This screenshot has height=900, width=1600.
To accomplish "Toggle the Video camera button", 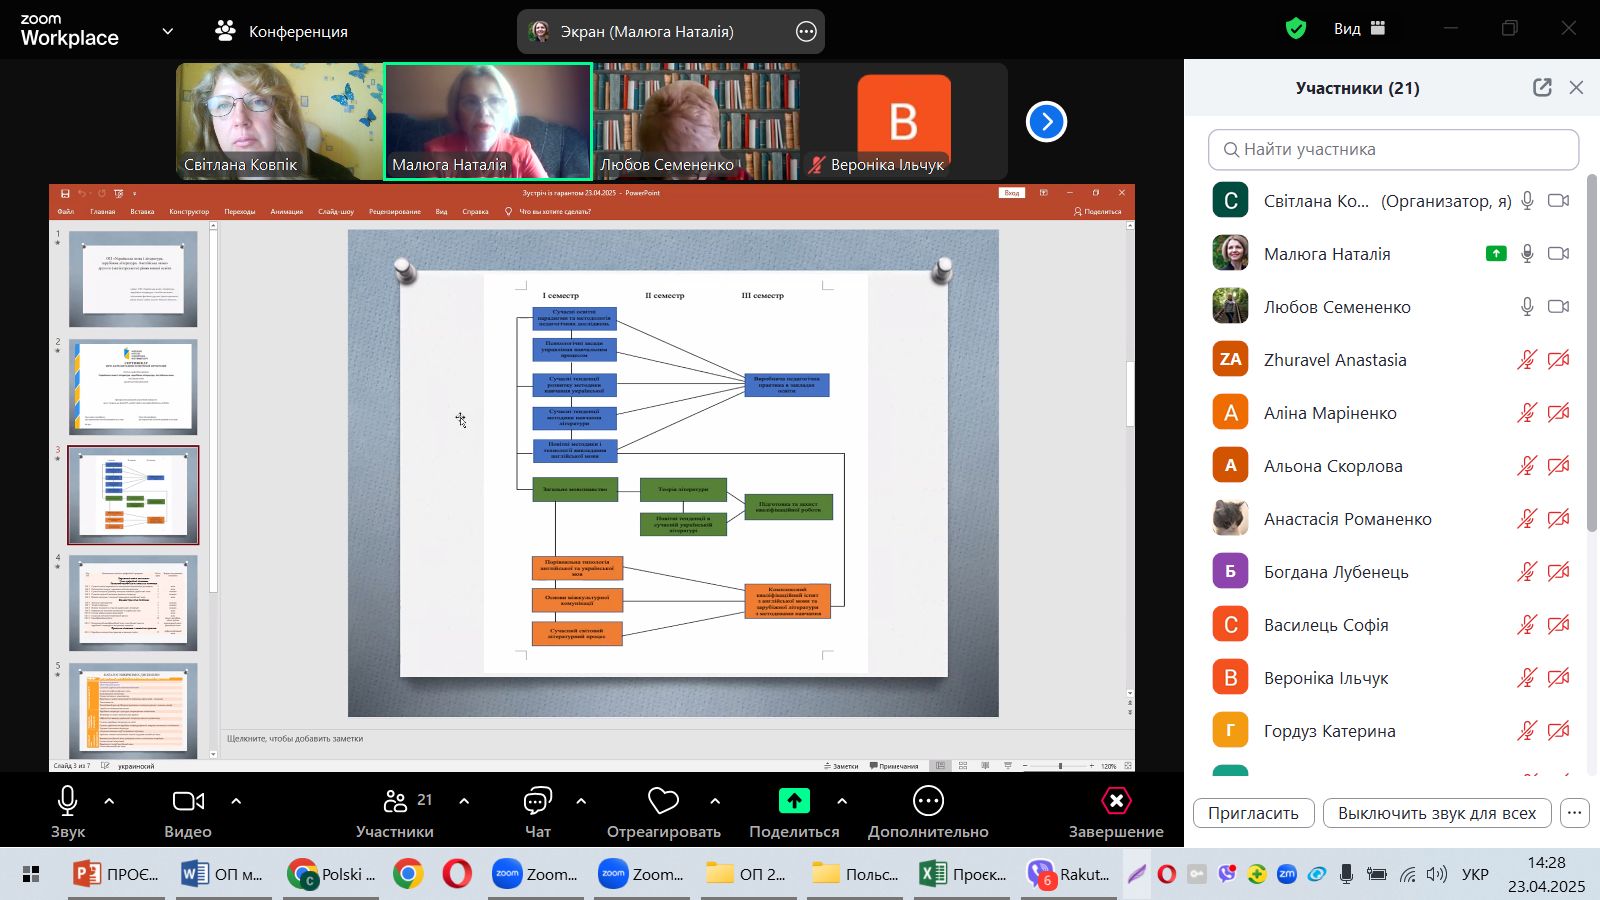I will (188, 801).
